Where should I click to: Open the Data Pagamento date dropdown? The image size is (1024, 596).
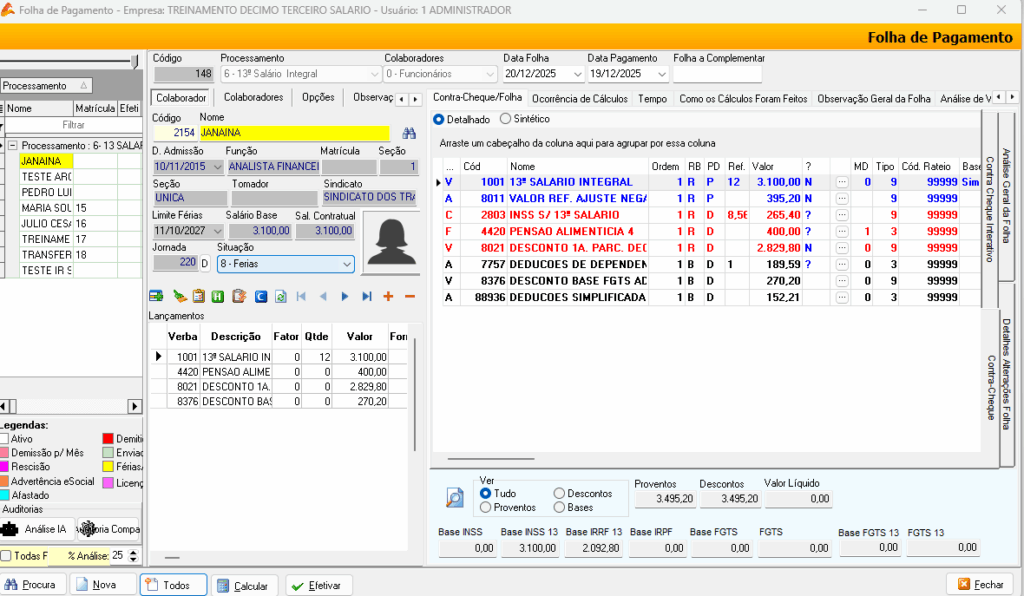tap(661, 74)
